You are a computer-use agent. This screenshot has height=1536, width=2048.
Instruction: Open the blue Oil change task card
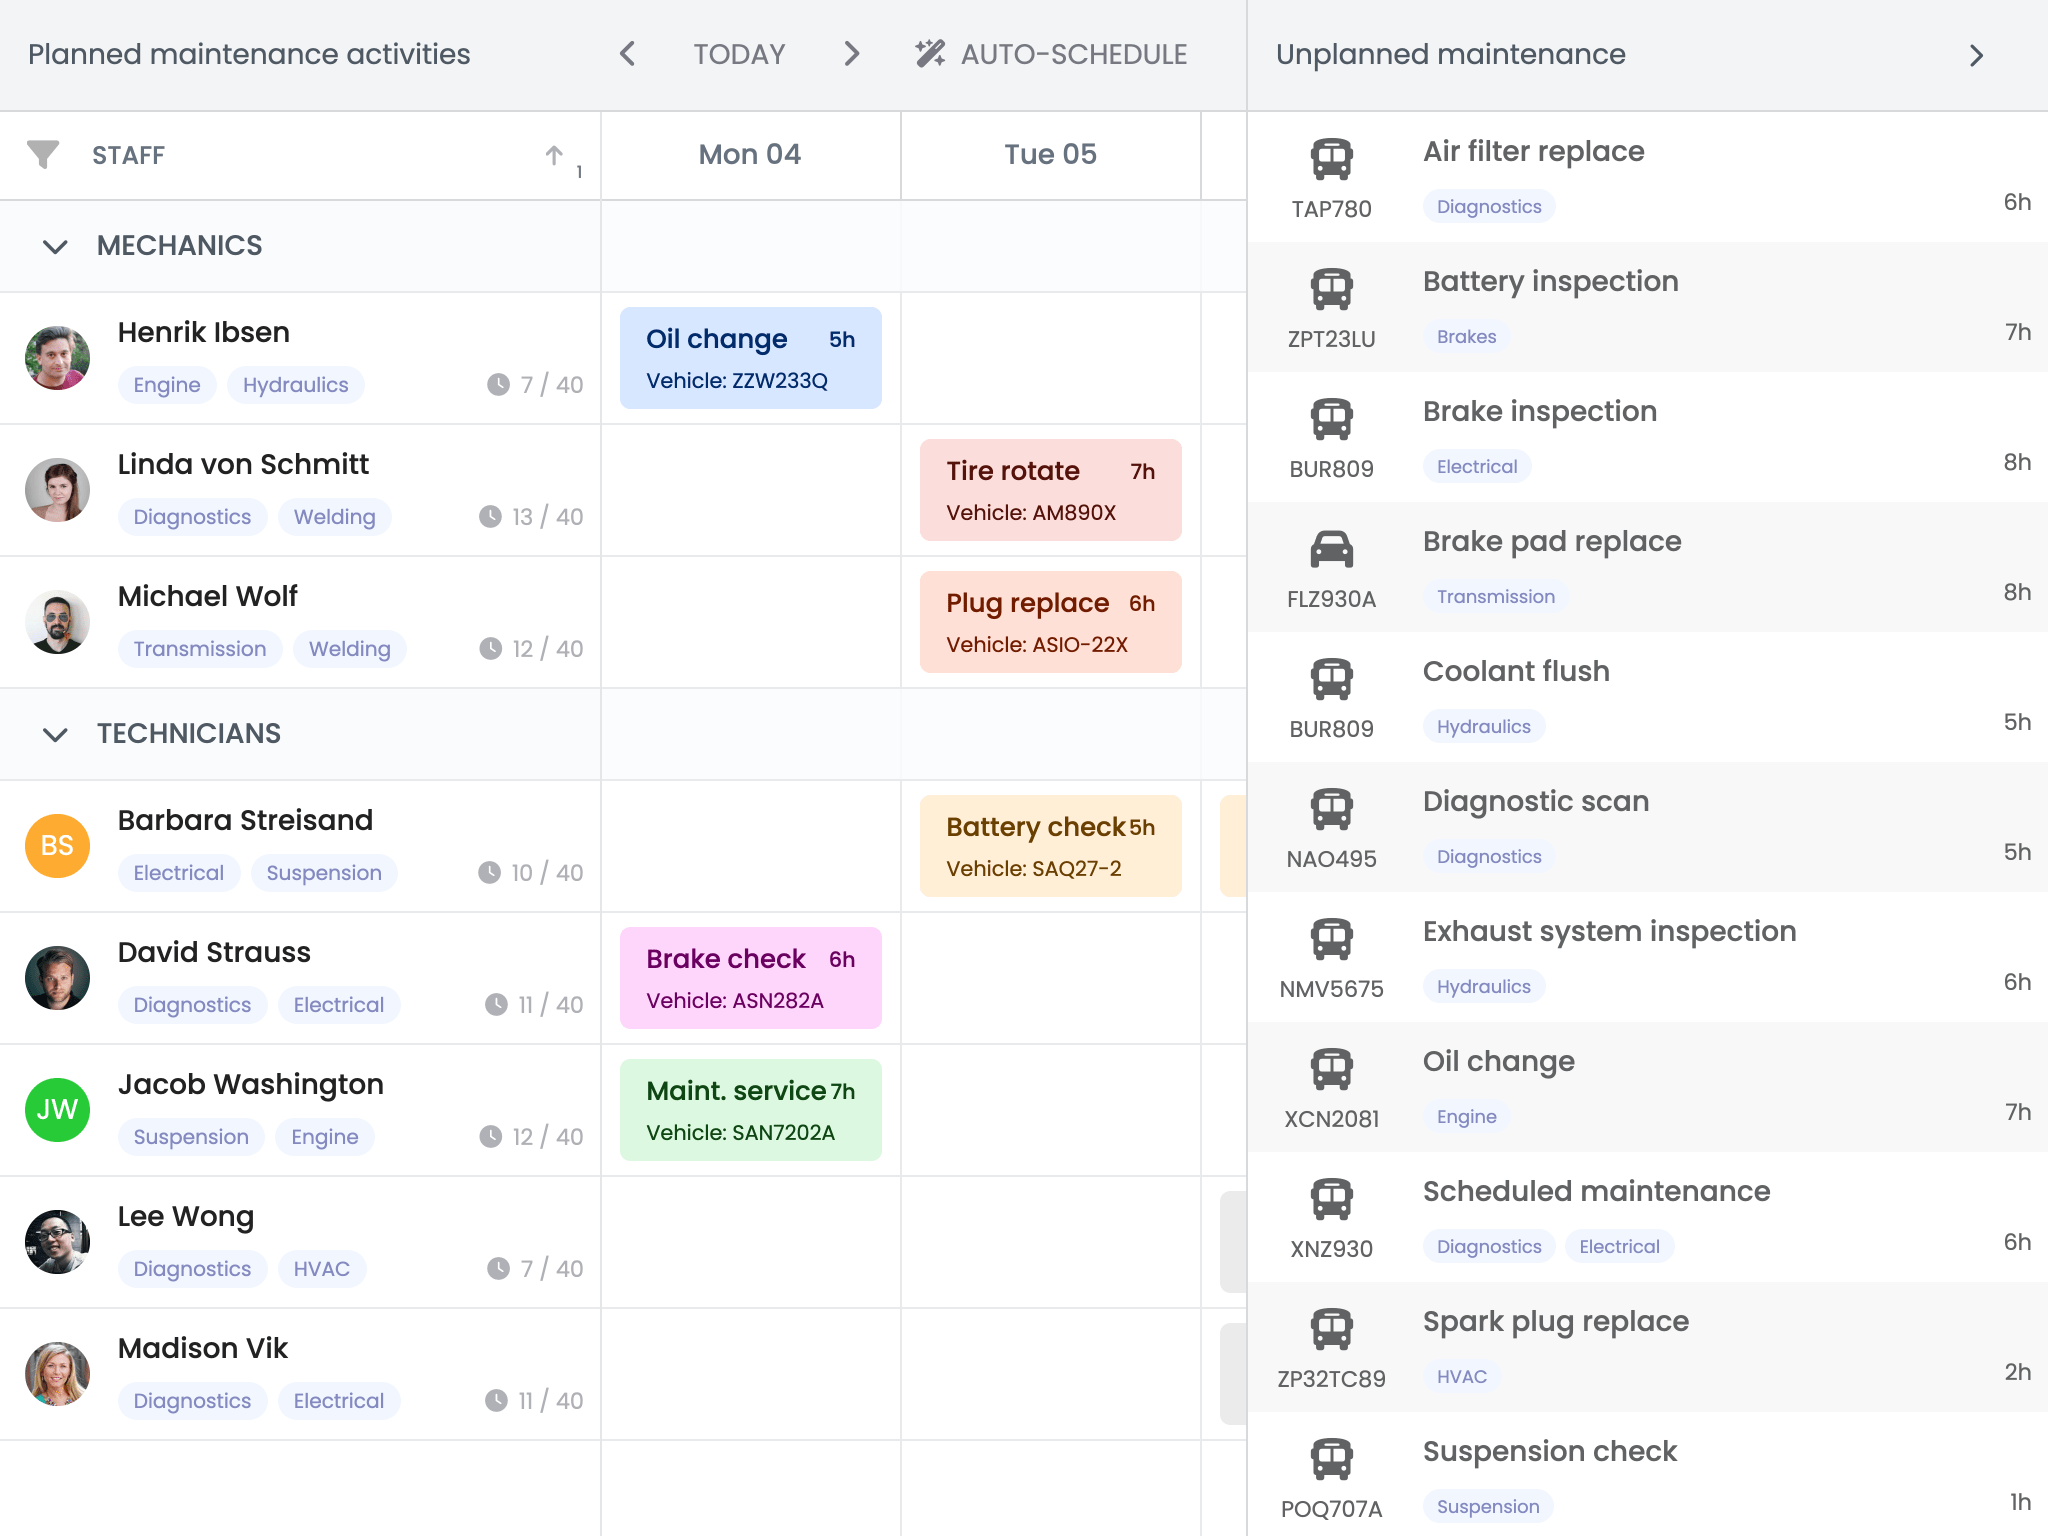pyautogui.click(x=751, y=358)
